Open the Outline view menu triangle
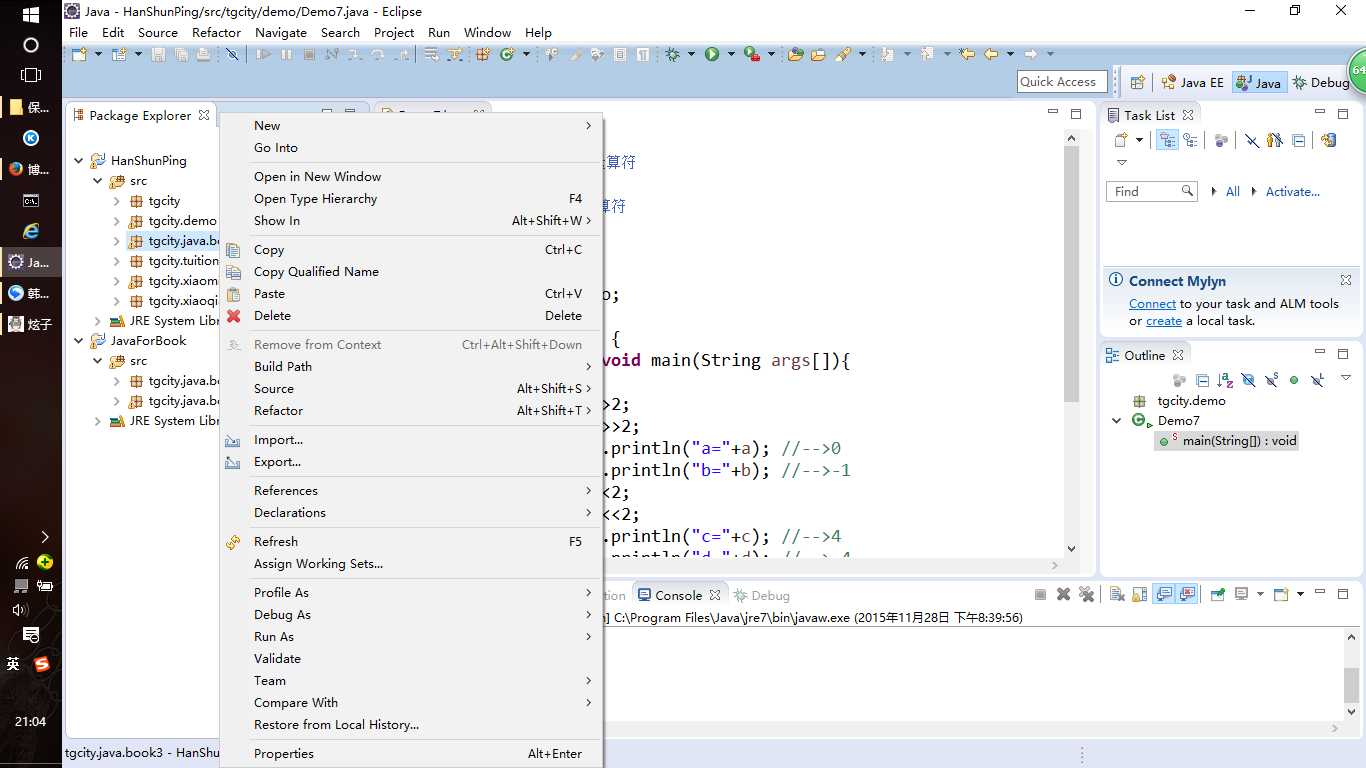 pyautogui.click(x=1346, y=378)
